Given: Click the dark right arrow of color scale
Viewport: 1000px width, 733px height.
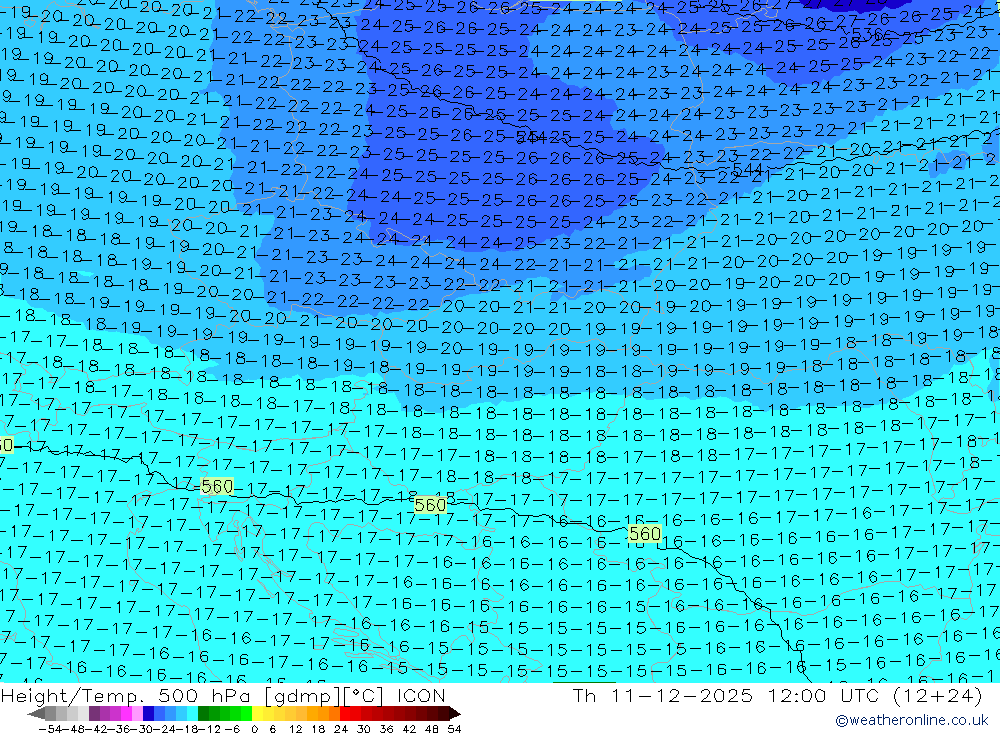Looking at the screenshot, I should point(455,714).
